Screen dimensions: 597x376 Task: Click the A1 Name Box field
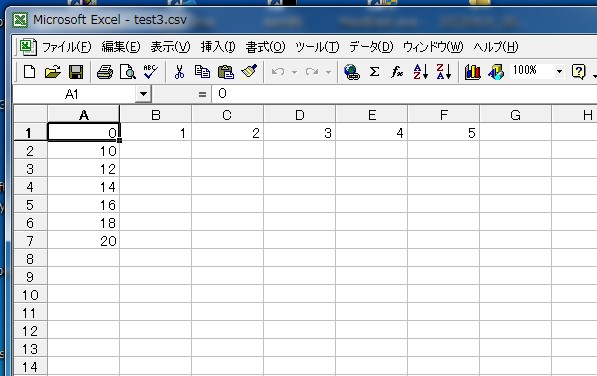tap(74, 94)
